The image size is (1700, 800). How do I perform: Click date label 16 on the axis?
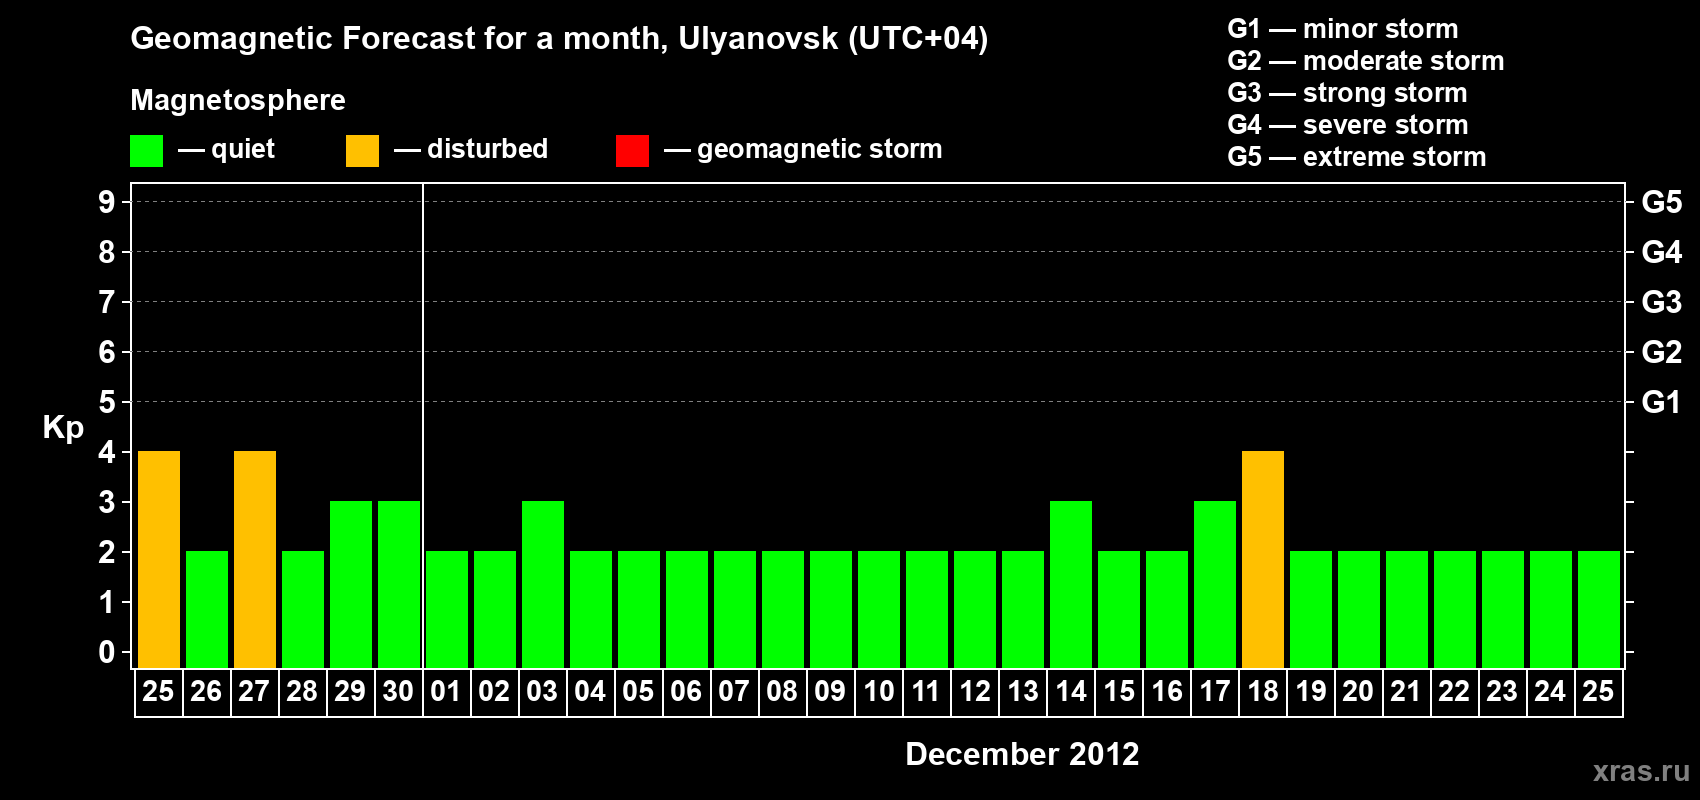point(1166,691)
